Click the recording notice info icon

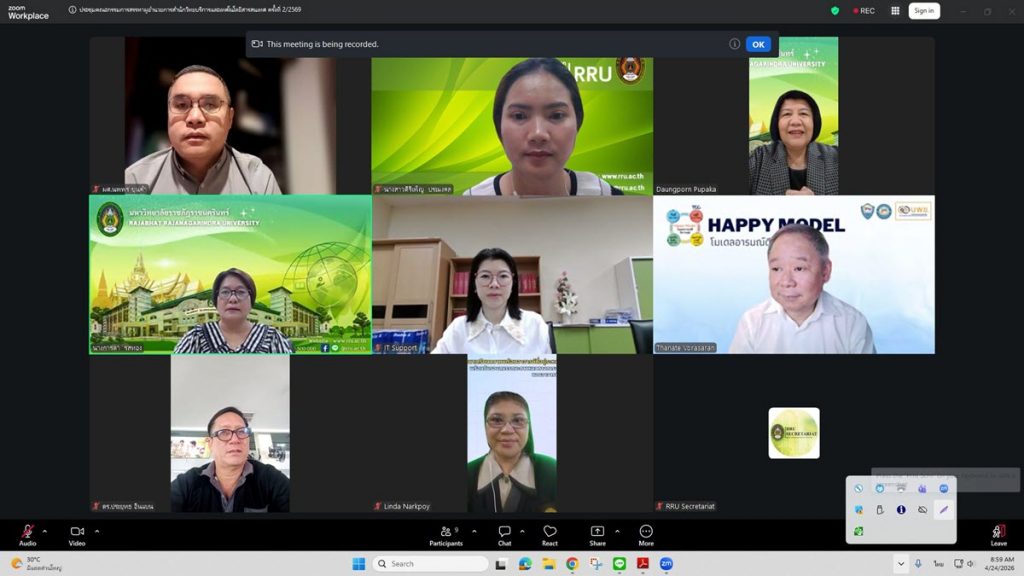click(734, 44)
